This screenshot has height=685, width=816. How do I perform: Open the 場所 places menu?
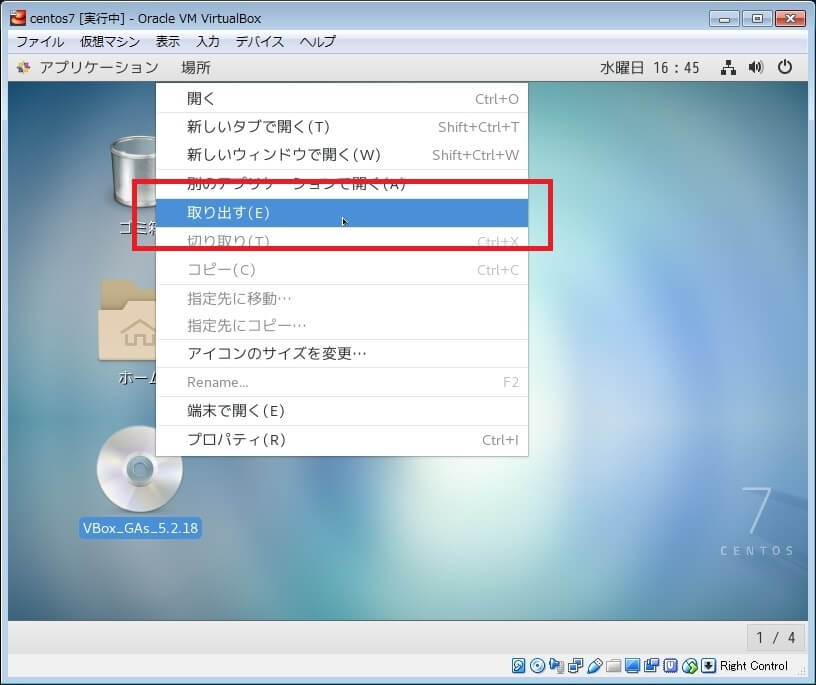[196, 68]
